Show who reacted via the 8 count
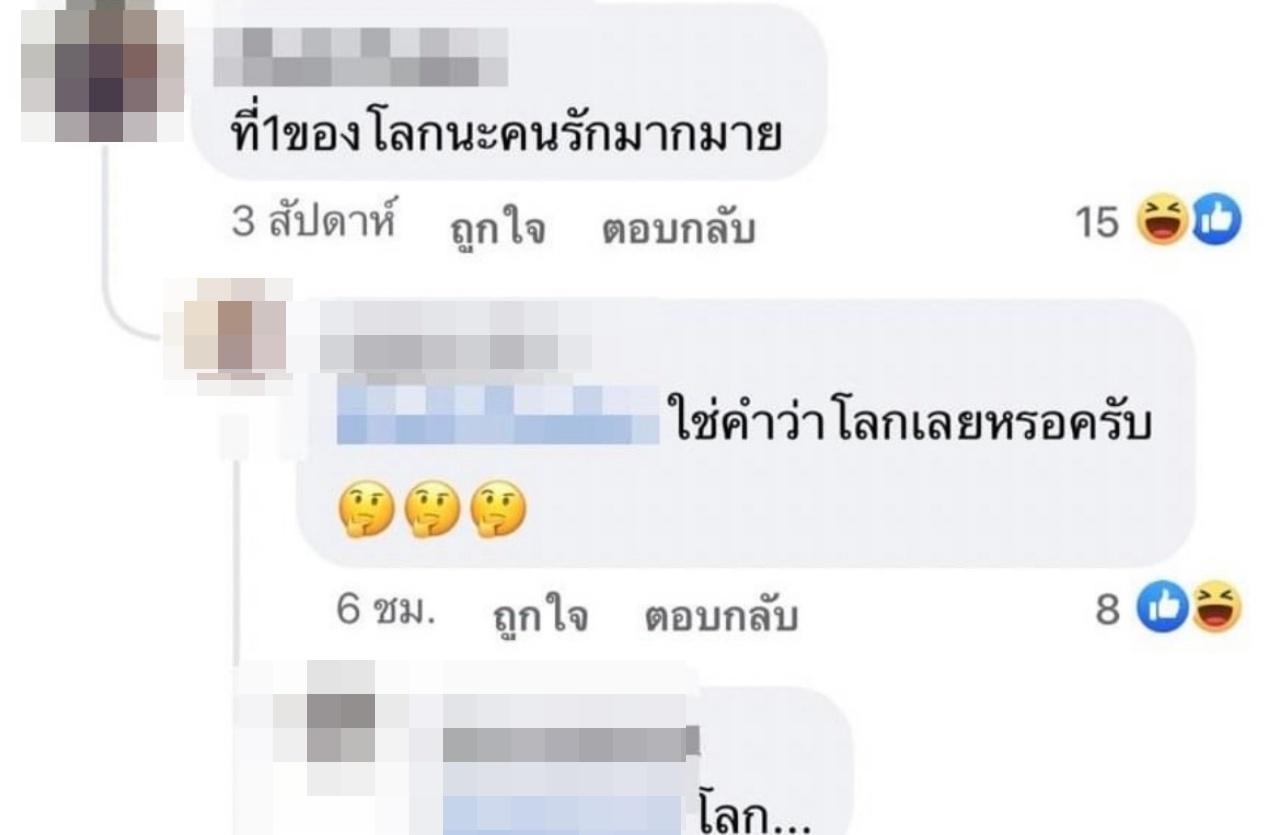This screenshot has height=835, width=1280. [1108, 609]
